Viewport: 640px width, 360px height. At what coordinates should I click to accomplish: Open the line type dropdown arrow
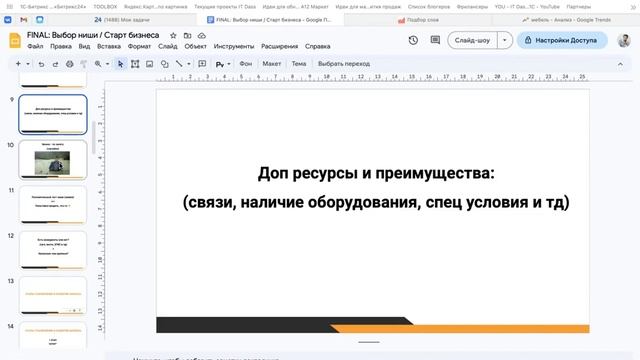point(189,64)
